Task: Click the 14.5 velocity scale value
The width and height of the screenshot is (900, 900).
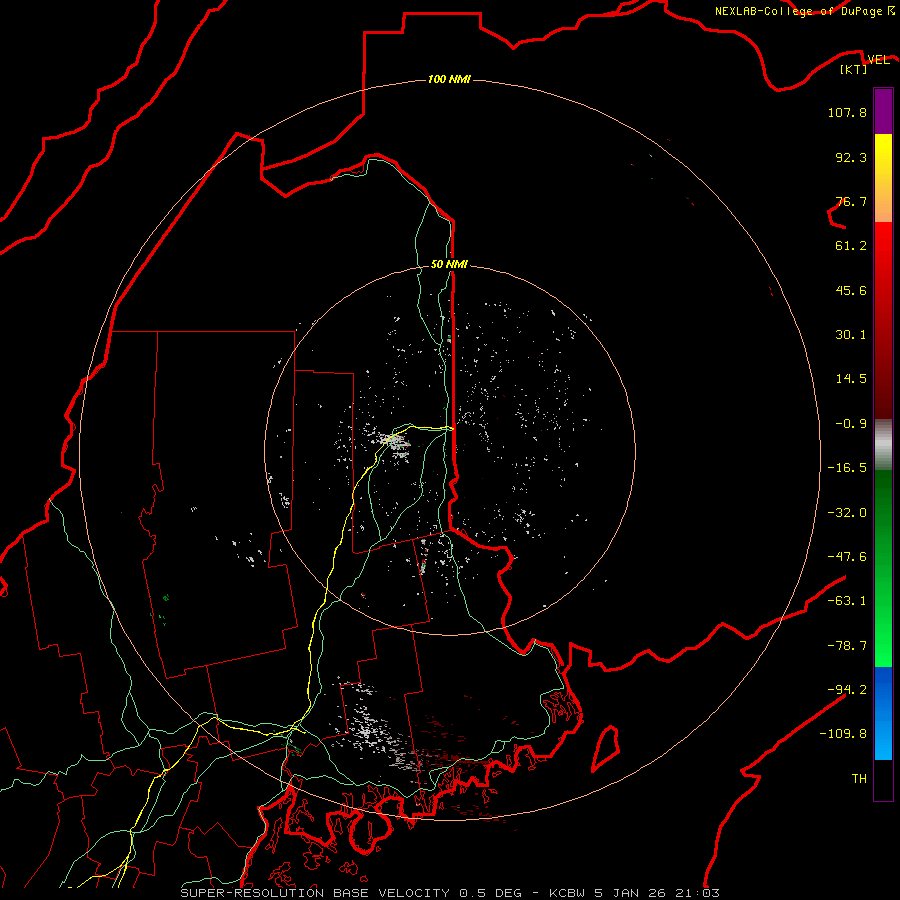Action: [x=851, y=379]
